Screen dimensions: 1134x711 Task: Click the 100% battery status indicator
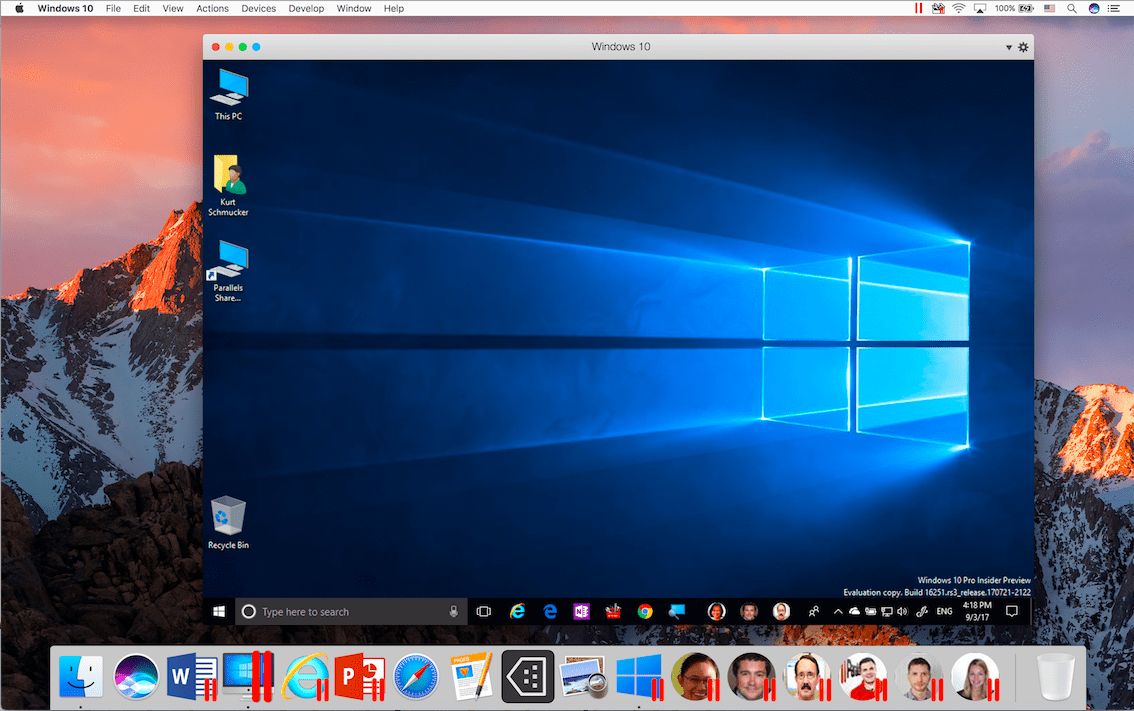(1014, 9)
